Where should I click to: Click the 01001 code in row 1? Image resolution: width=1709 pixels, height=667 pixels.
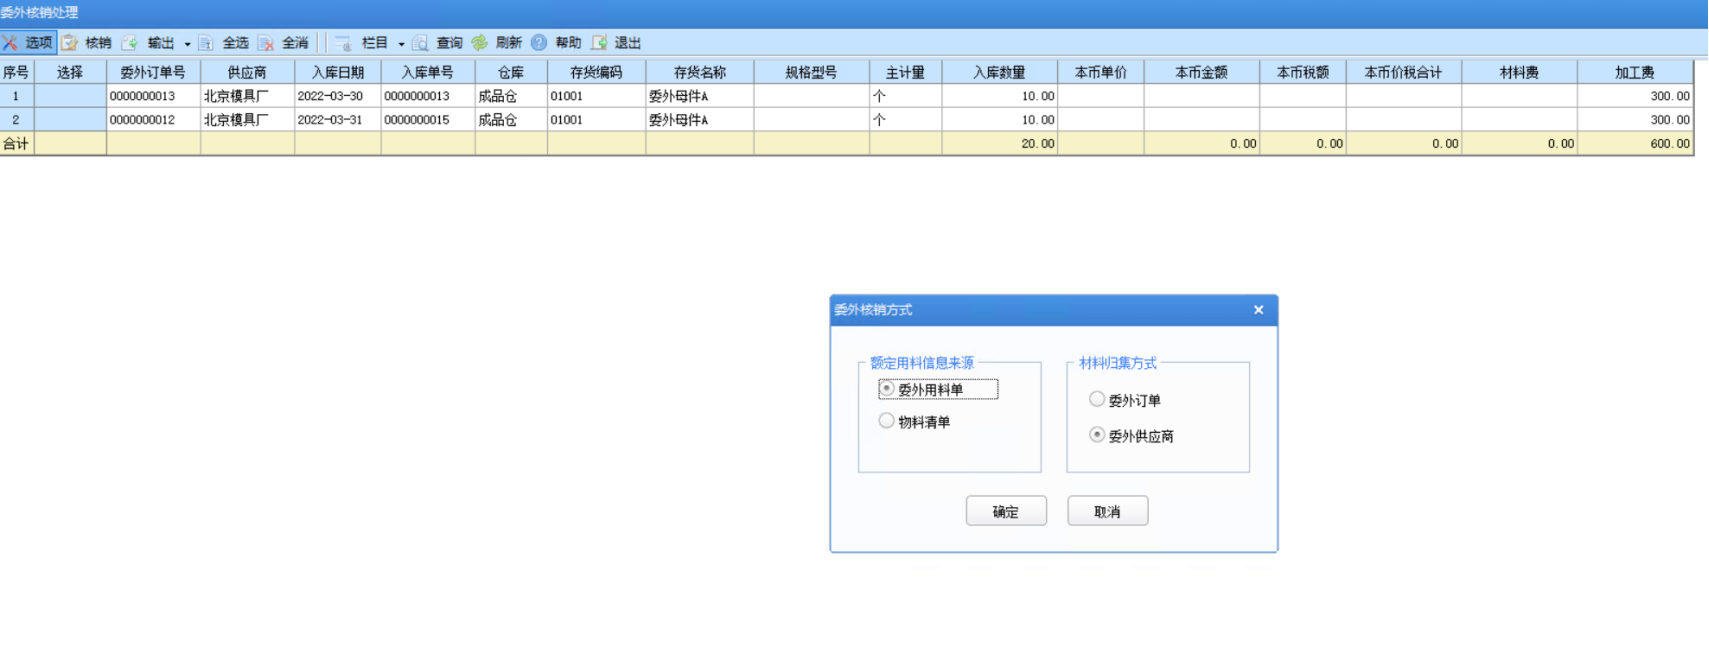click(x=596, y=96)
